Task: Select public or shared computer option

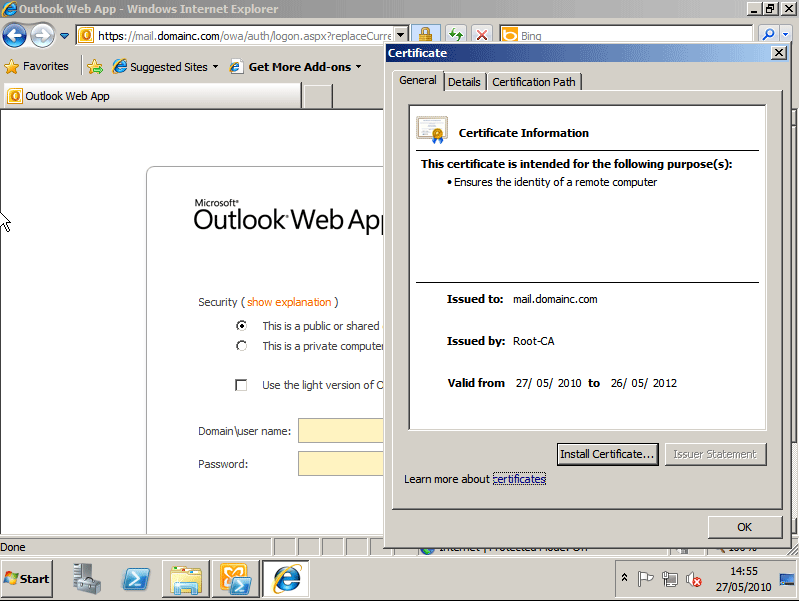Action: [242, 326]
